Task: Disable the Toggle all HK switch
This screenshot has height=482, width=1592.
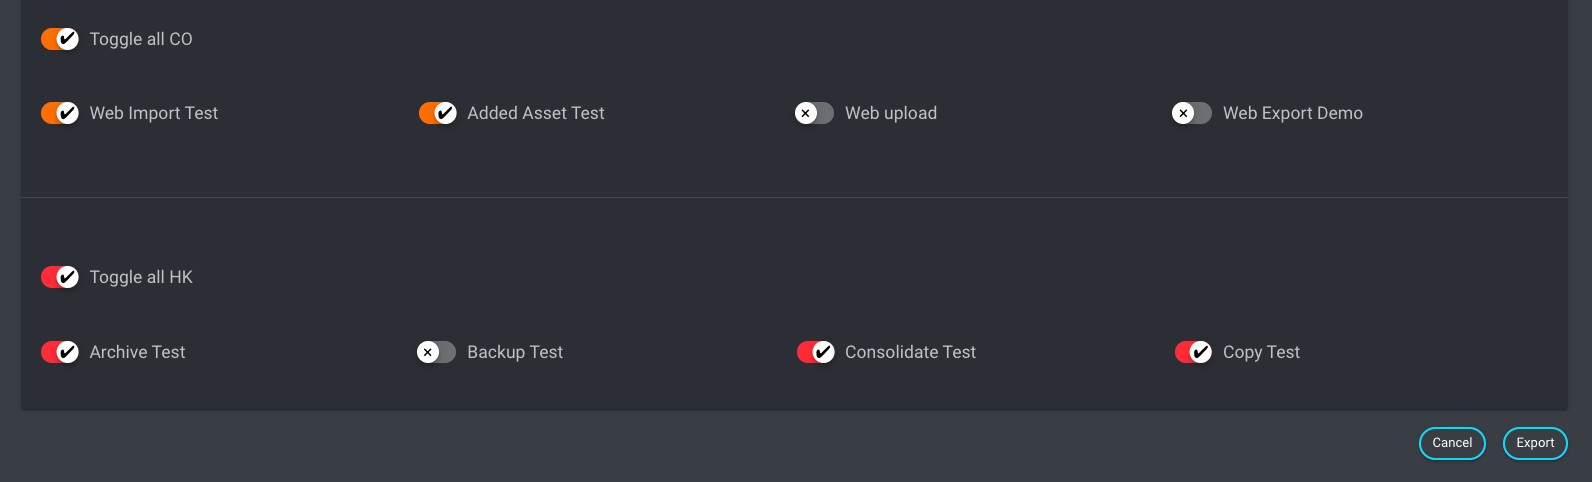Action: pos(60,277)
